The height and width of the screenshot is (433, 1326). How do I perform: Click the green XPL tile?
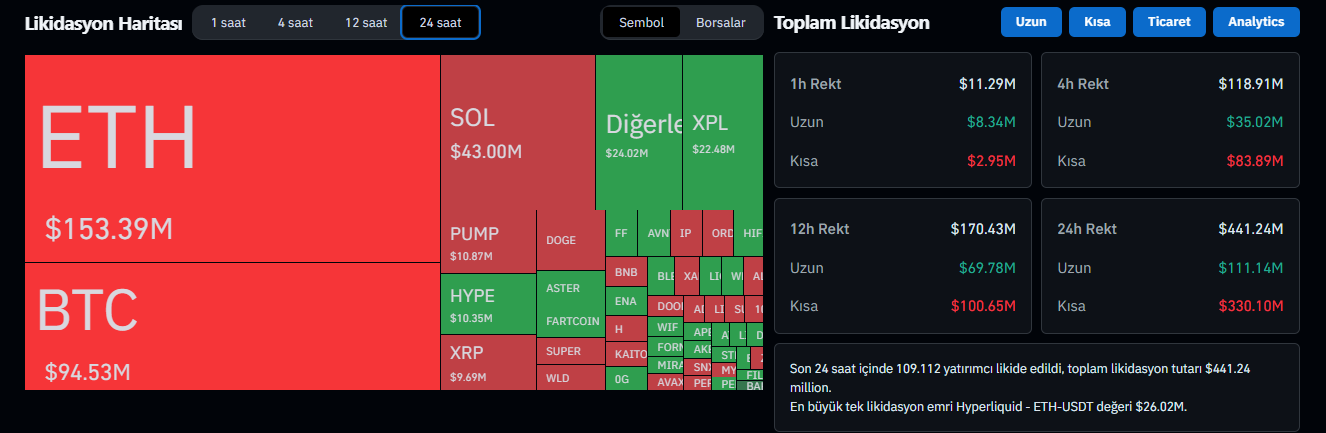pos(722,132)
